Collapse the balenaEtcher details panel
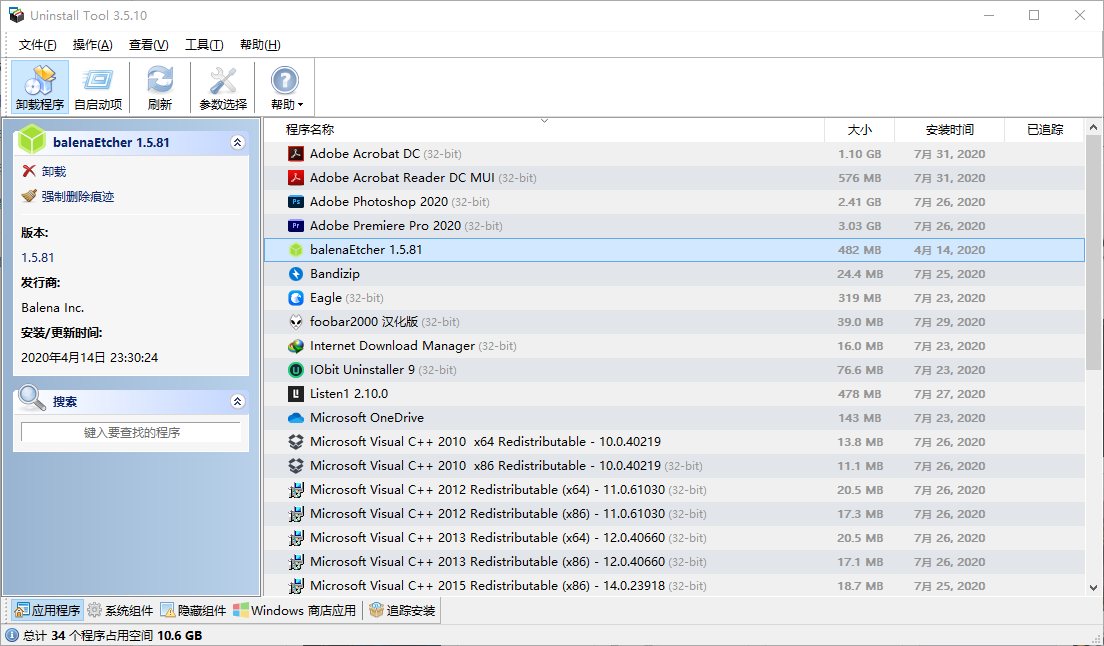 pos(237,142)
